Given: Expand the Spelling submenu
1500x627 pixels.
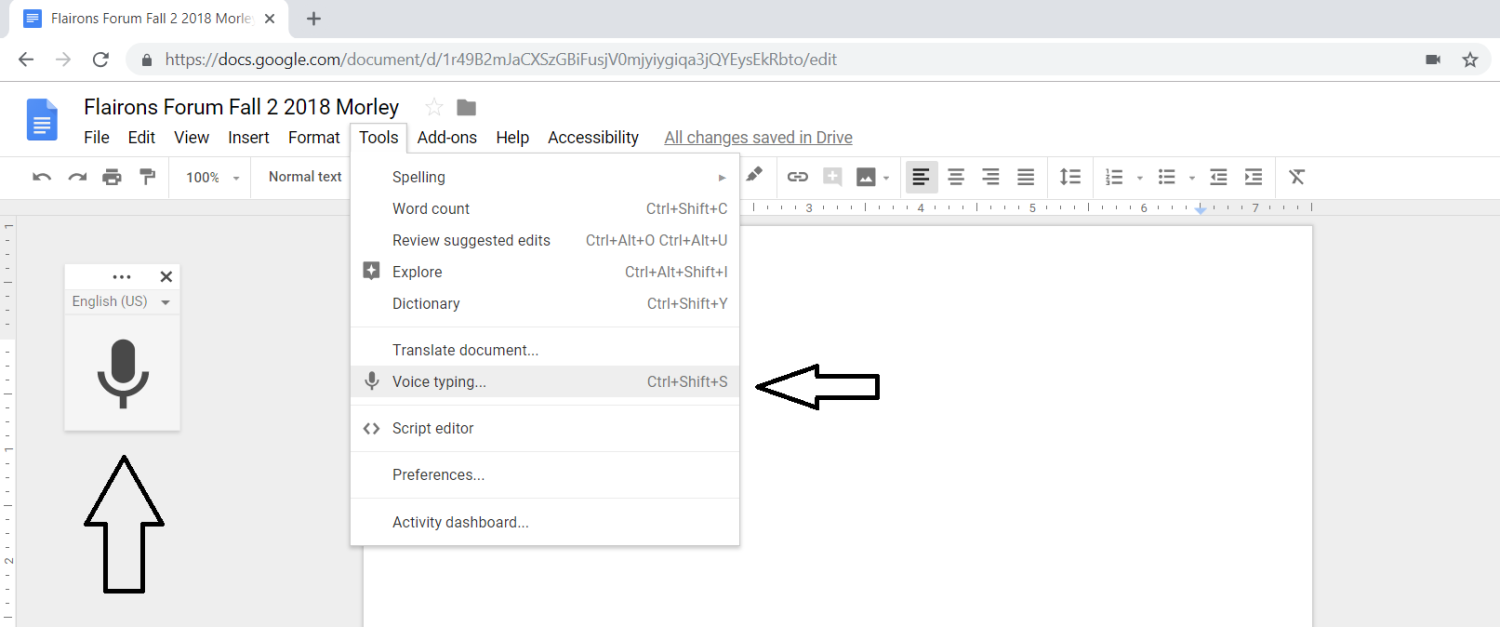Looking at the screenshot, I should tap(545, 177).
